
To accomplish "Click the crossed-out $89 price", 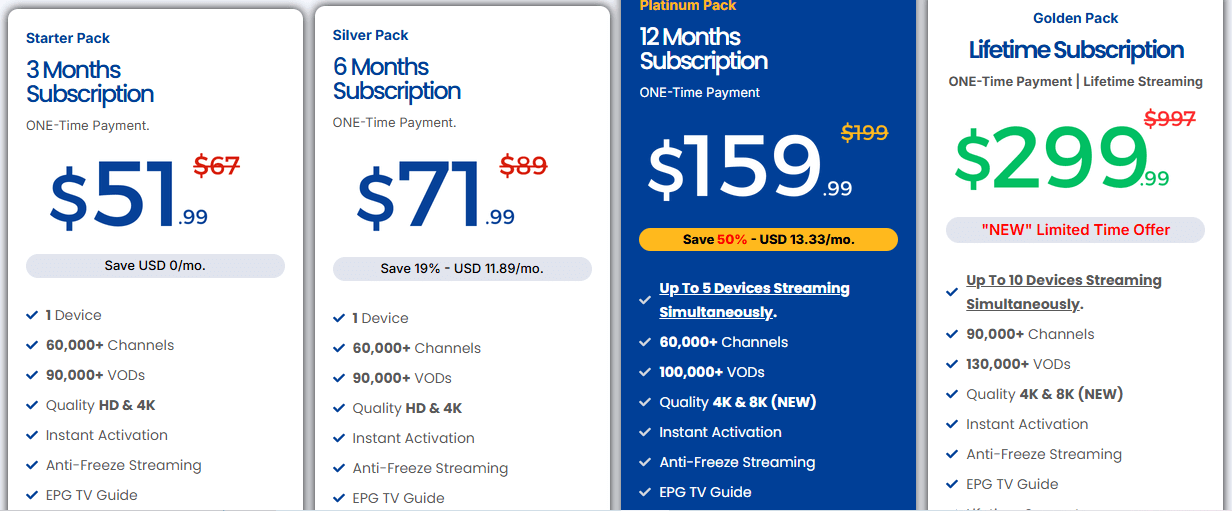I will pyautogui.click(x=523, y=165).
